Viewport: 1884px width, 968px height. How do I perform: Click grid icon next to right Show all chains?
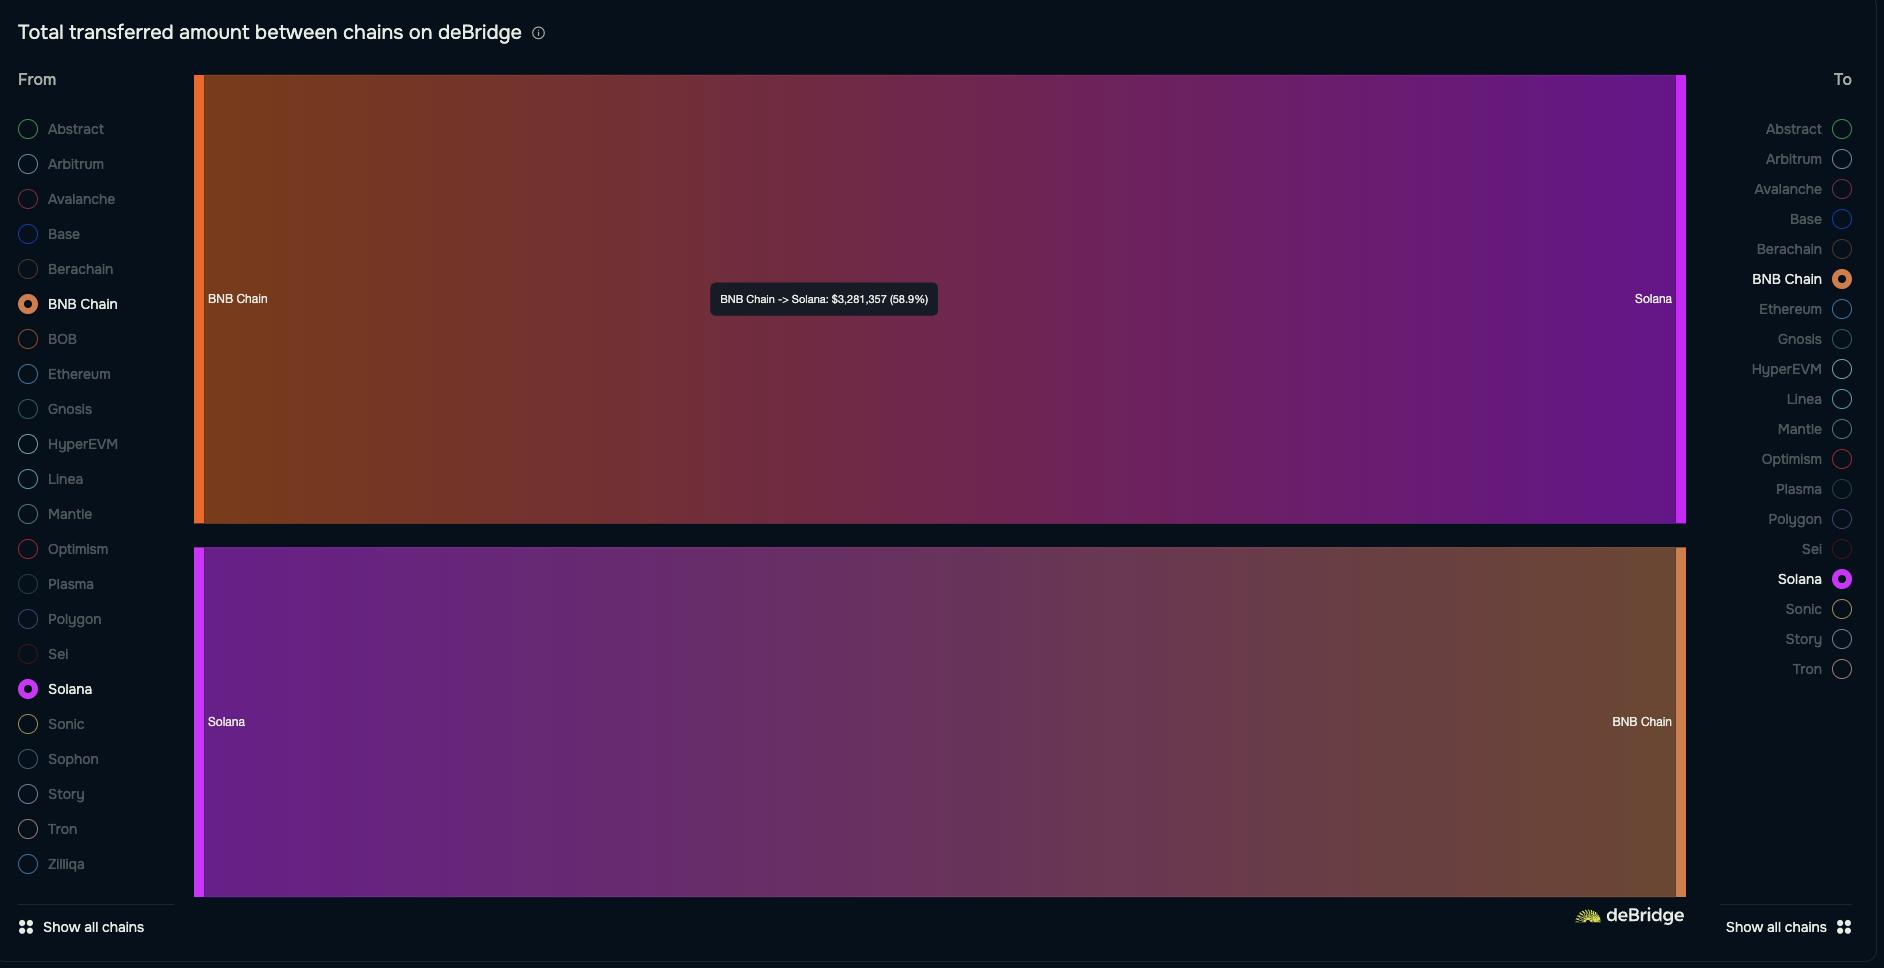pos(1844,927)
